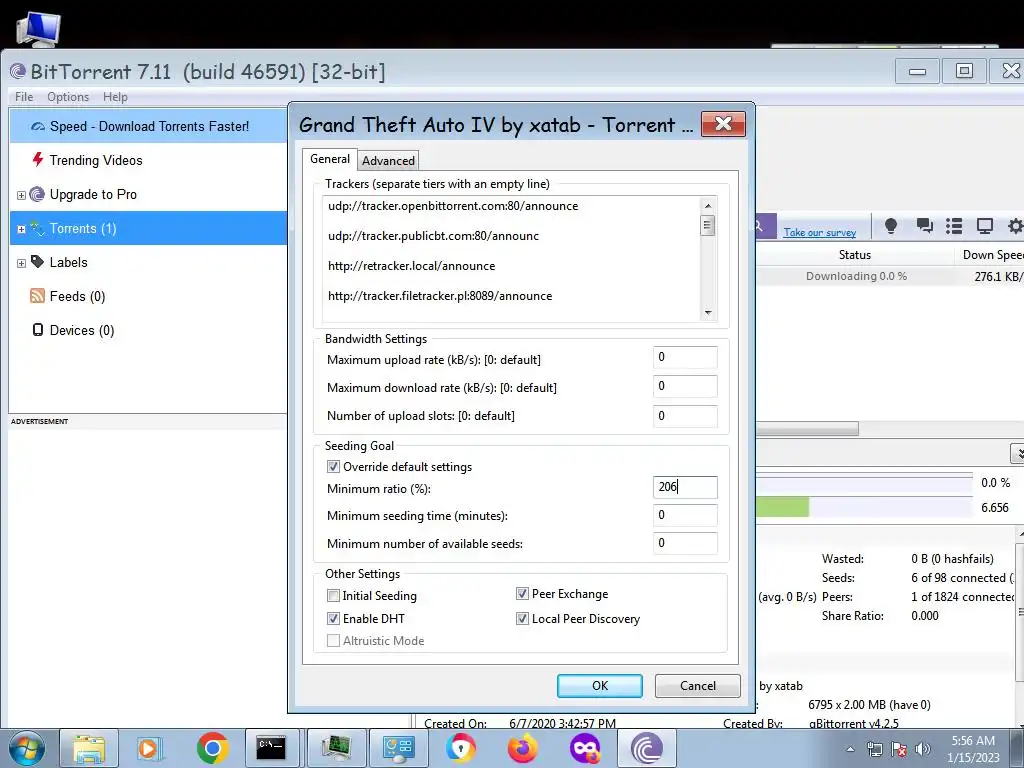
Task: Click the Number of upload slots field
Action: [685, 416]
